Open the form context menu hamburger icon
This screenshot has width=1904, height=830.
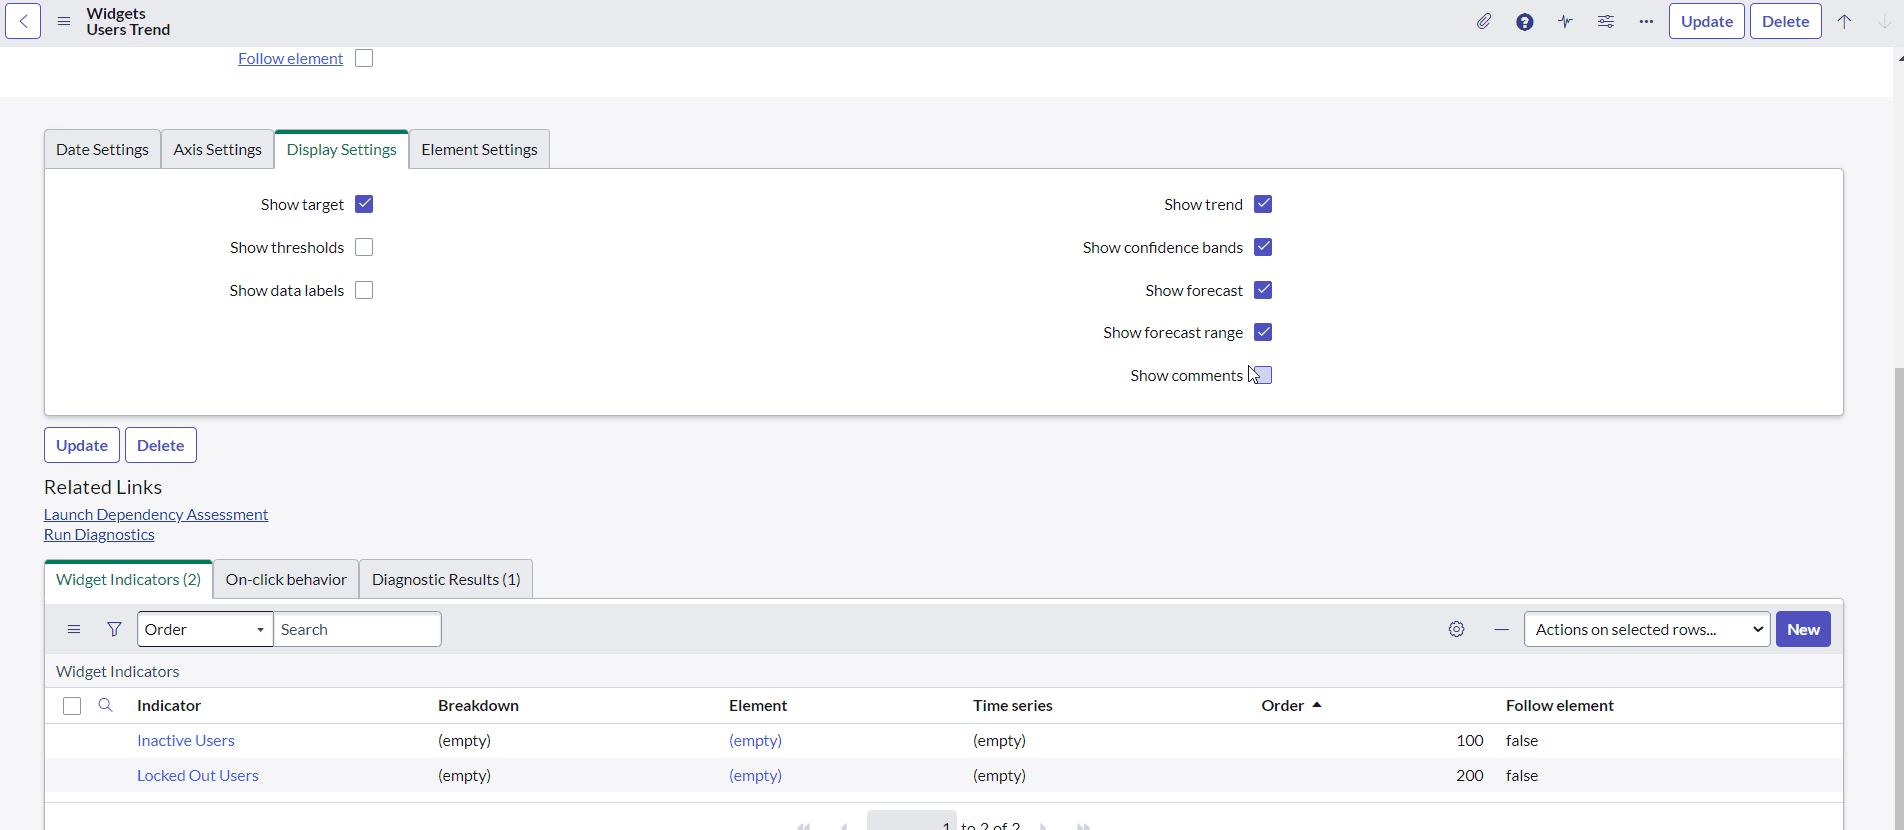pos(64,21)
